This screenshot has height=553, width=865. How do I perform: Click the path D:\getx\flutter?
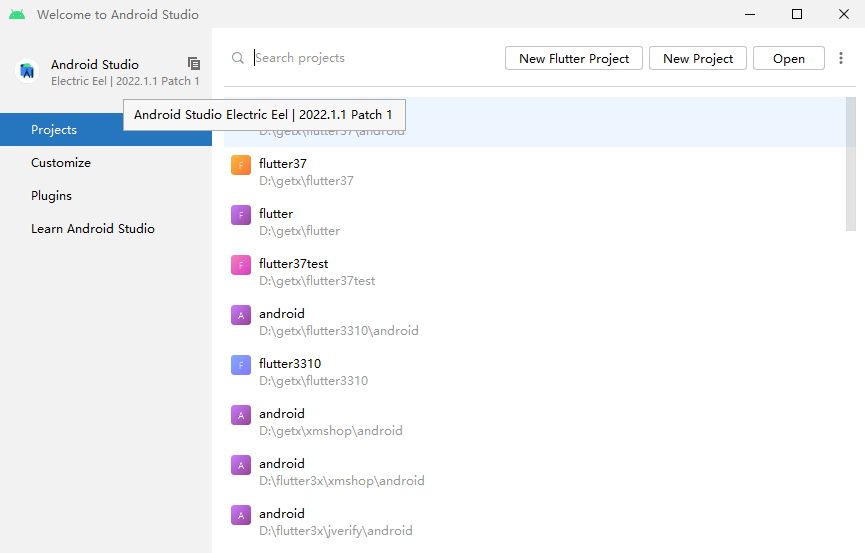pos(300,231)
